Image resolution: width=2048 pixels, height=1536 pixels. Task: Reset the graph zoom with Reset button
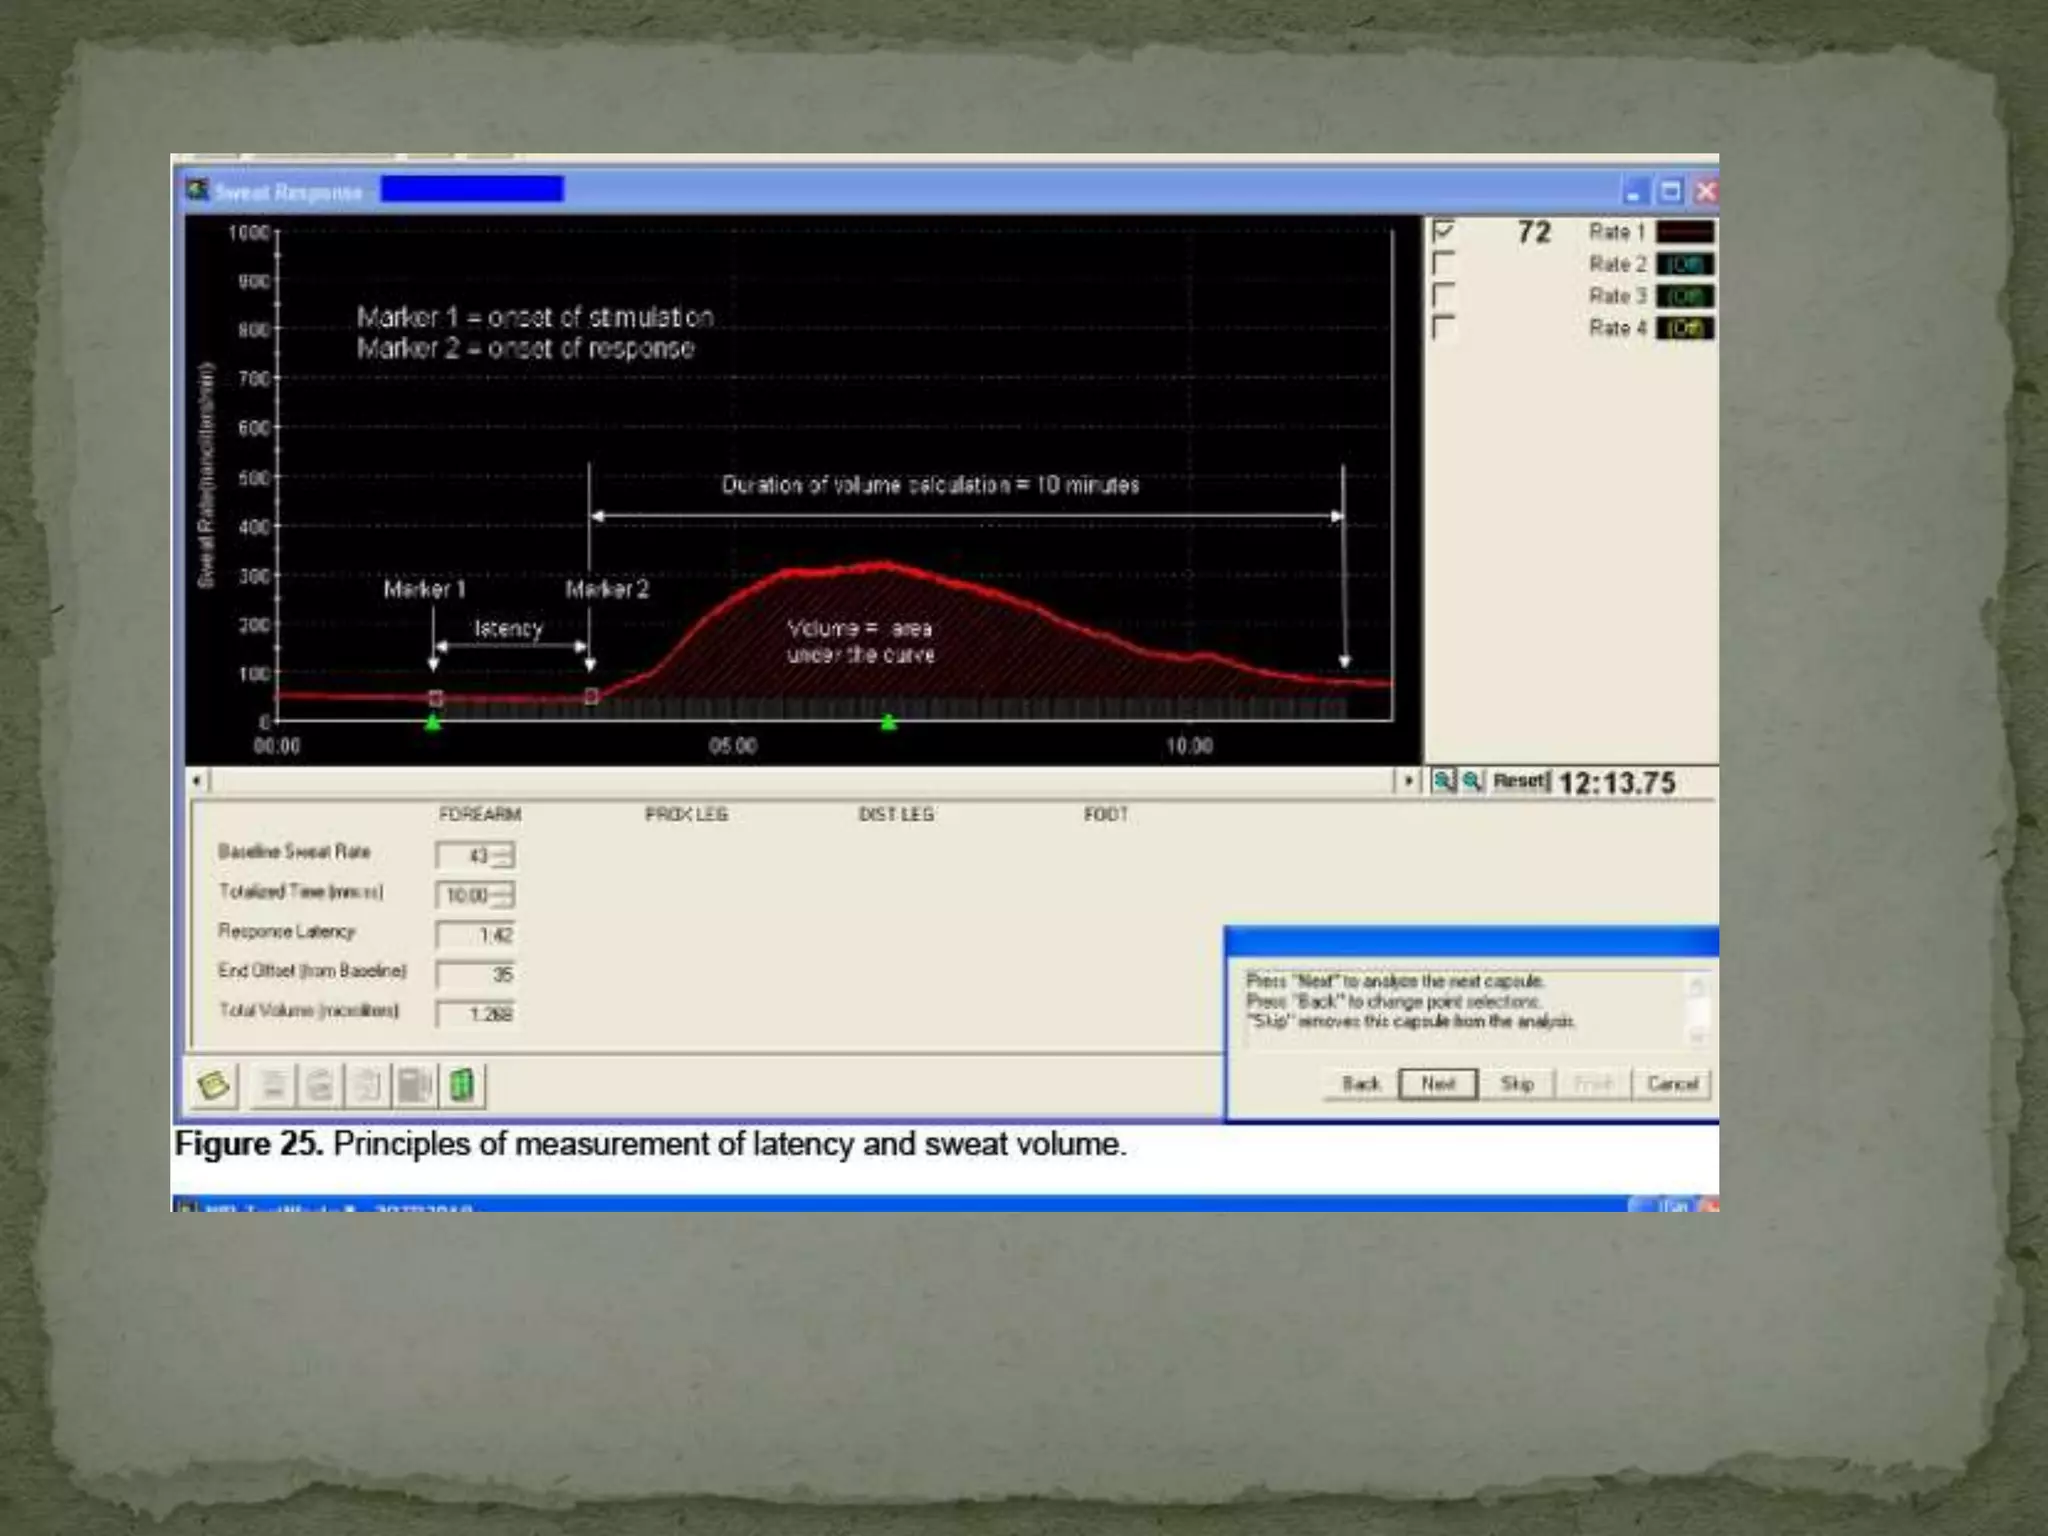pos(1519,781)
